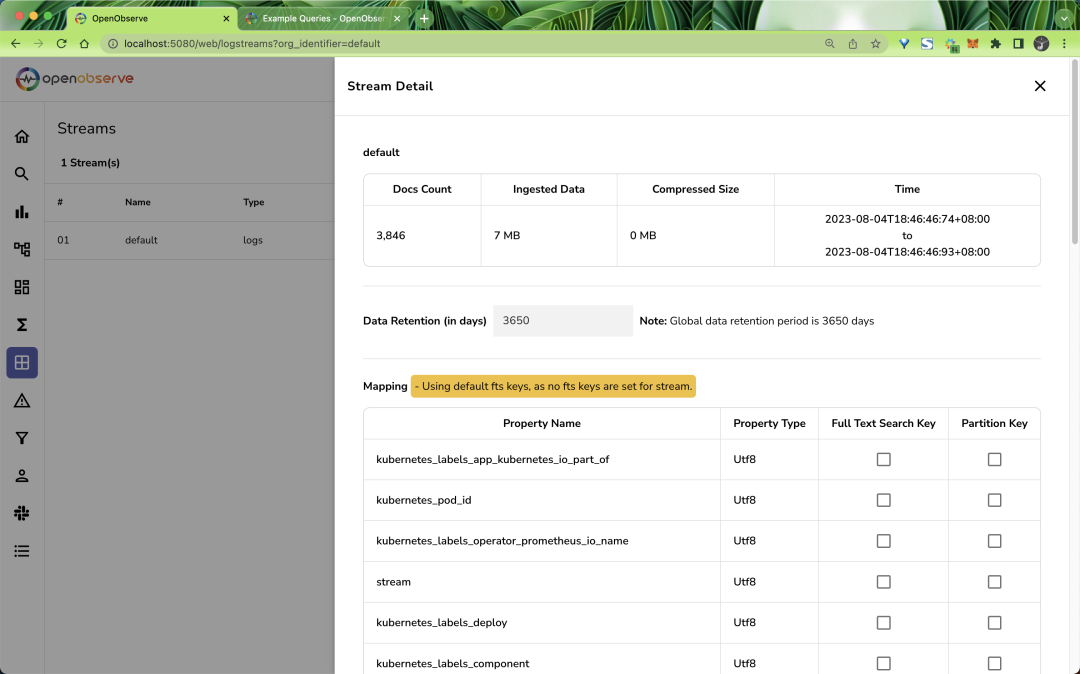Share this page from address bar
The image size is (1080, 674).
point(853,43)
